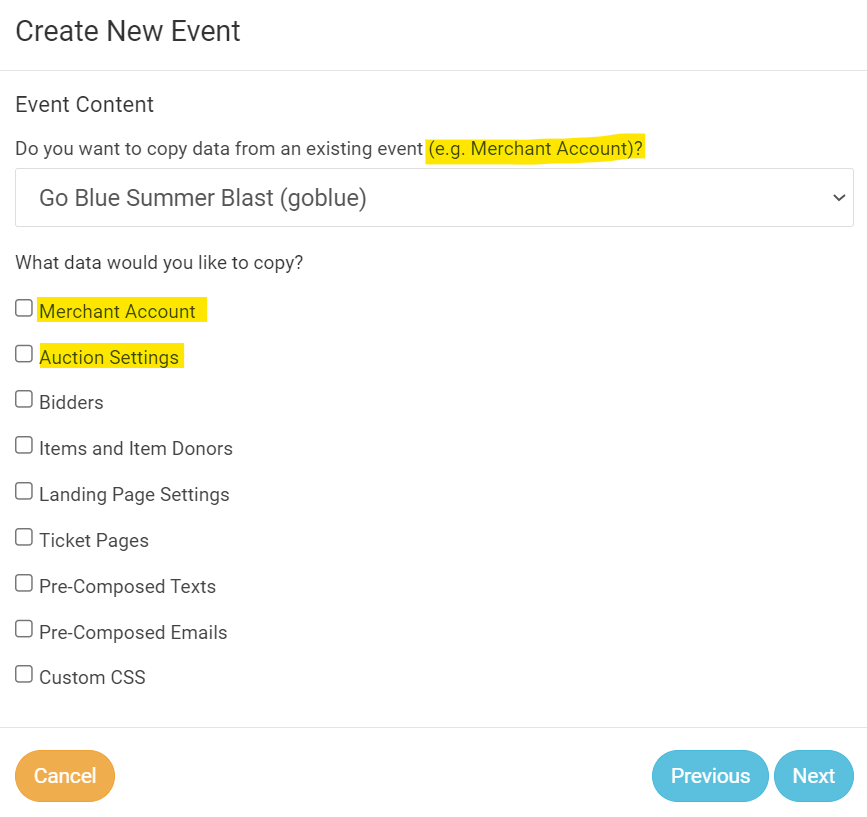Check the Ticket Pages option
The image size is (867, 817).
[x=24, y=538]
